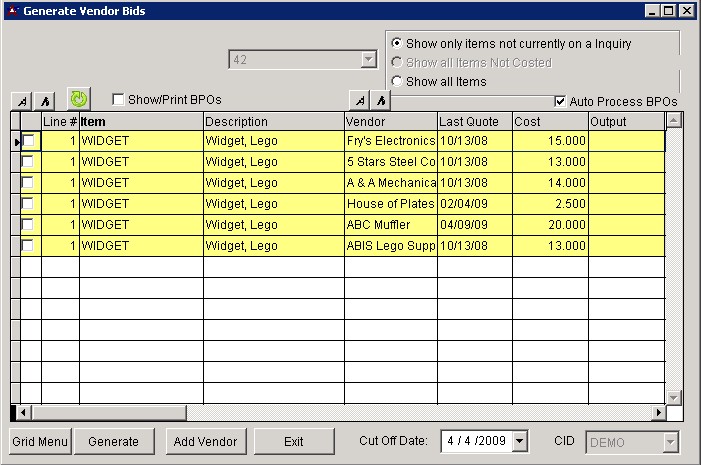Tick checkbox for Fry's Electronics row
The image size is (701, 465).
(x=28, y=141)
